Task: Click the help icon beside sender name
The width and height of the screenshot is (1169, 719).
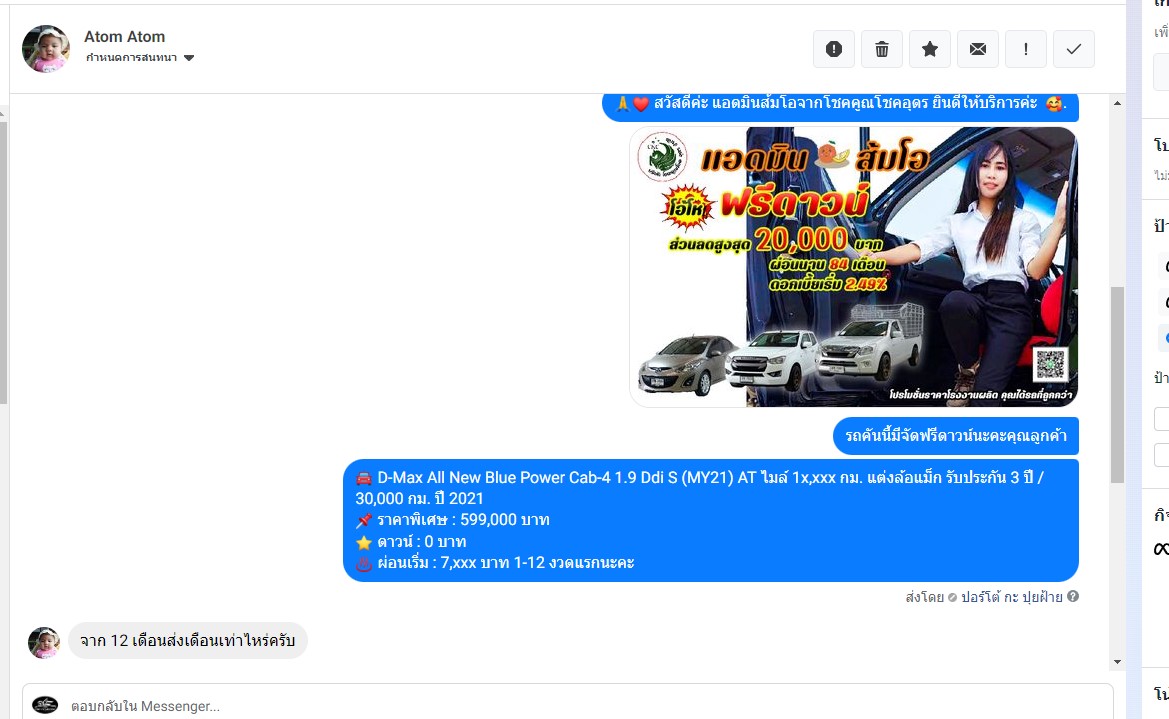Action: [x=1073, y=597]
